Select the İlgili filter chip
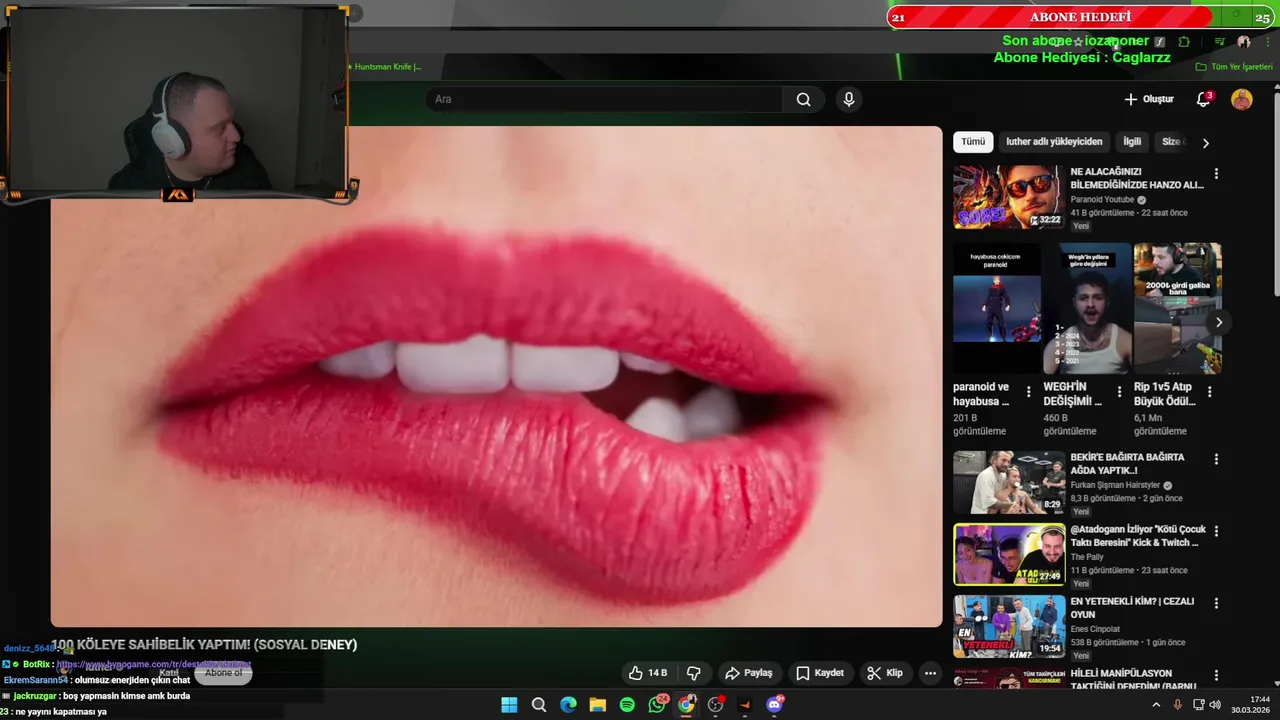Image resolution: width=1280 pixels, height=720 pixels. (x=1132, y=142)
